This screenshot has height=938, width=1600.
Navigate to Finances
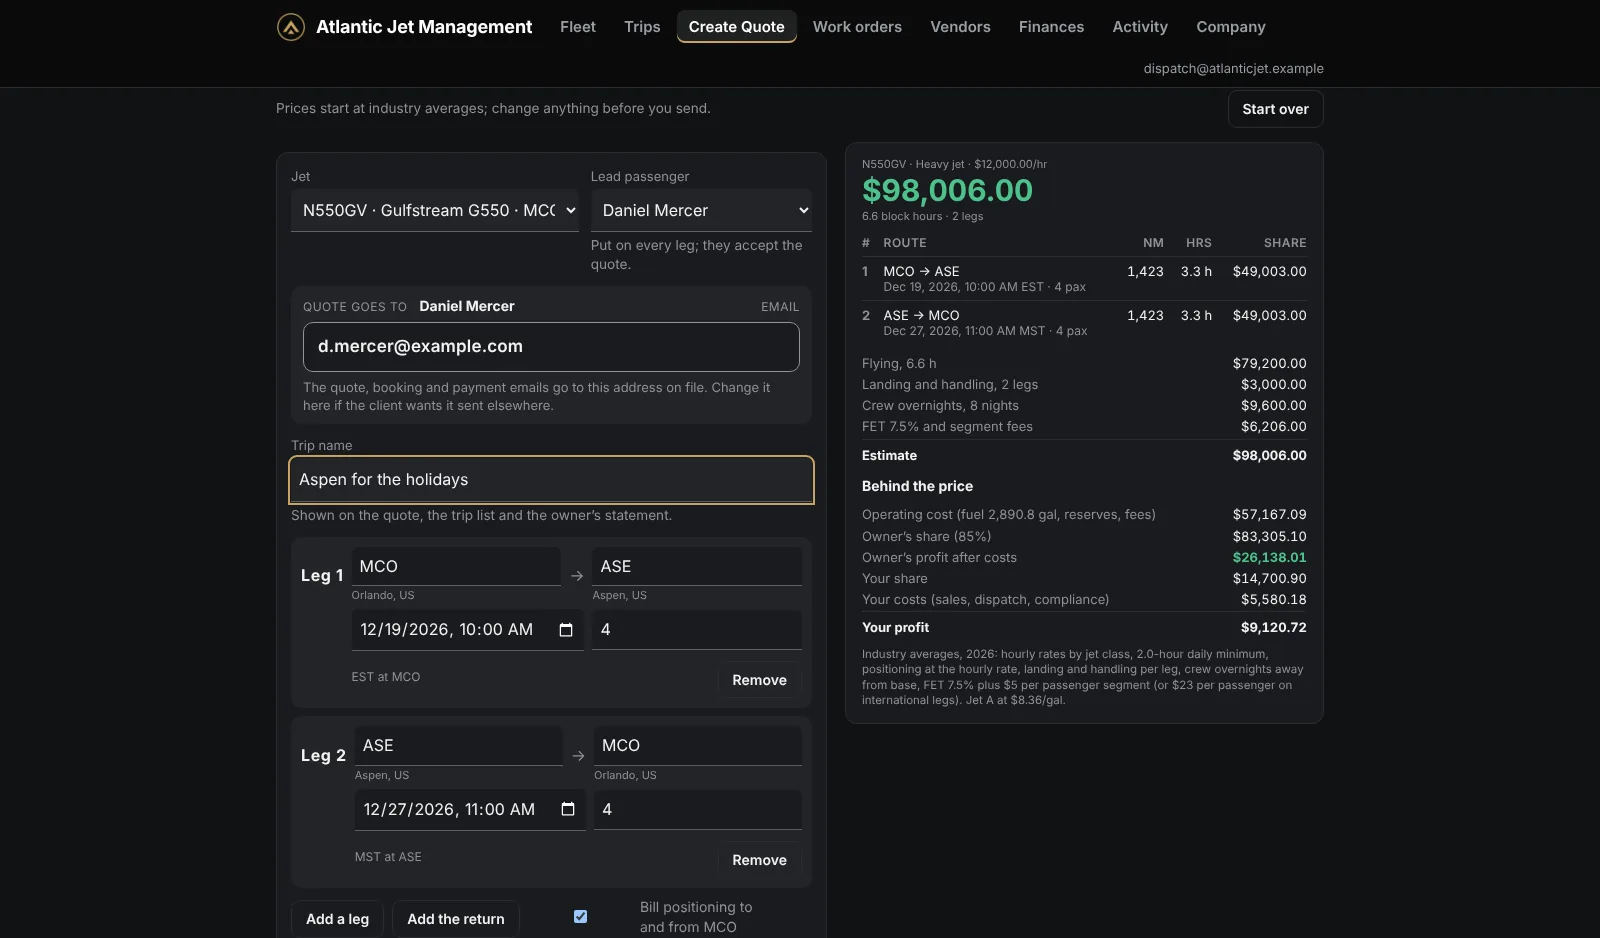click(1051, 27)
